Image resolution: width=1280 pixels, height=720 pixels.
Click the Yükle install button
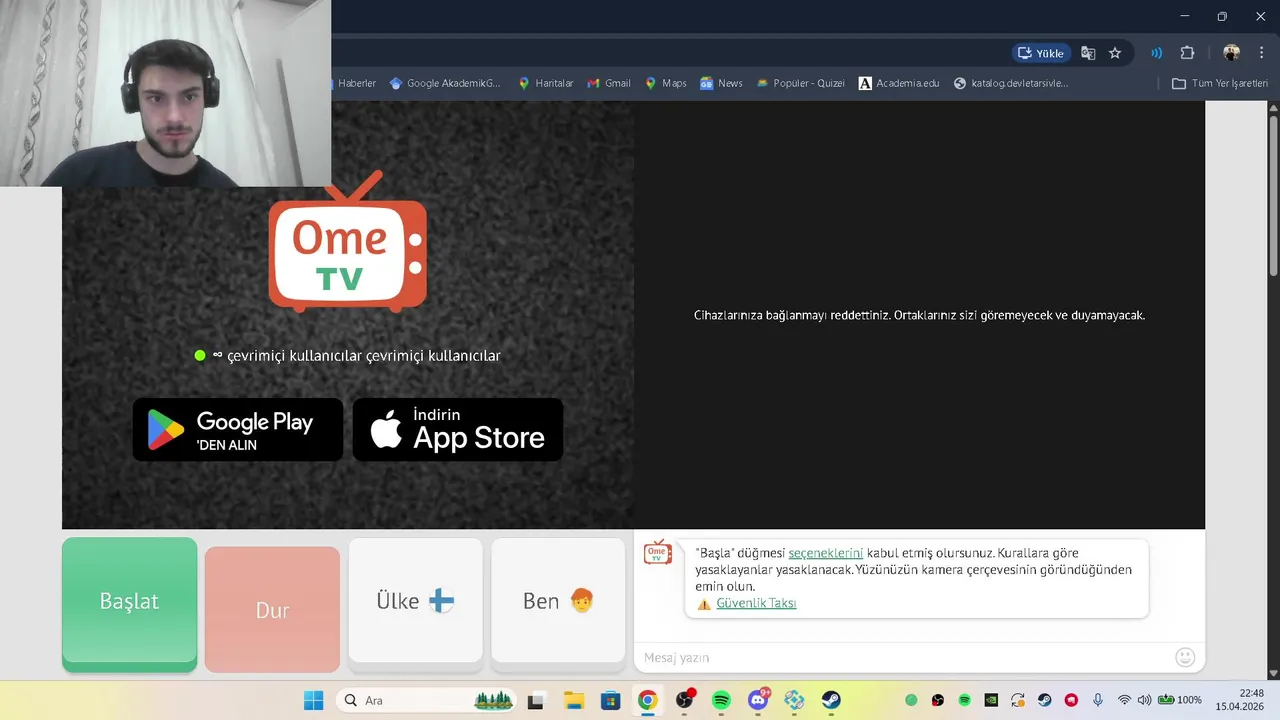tap(1041, 53)
